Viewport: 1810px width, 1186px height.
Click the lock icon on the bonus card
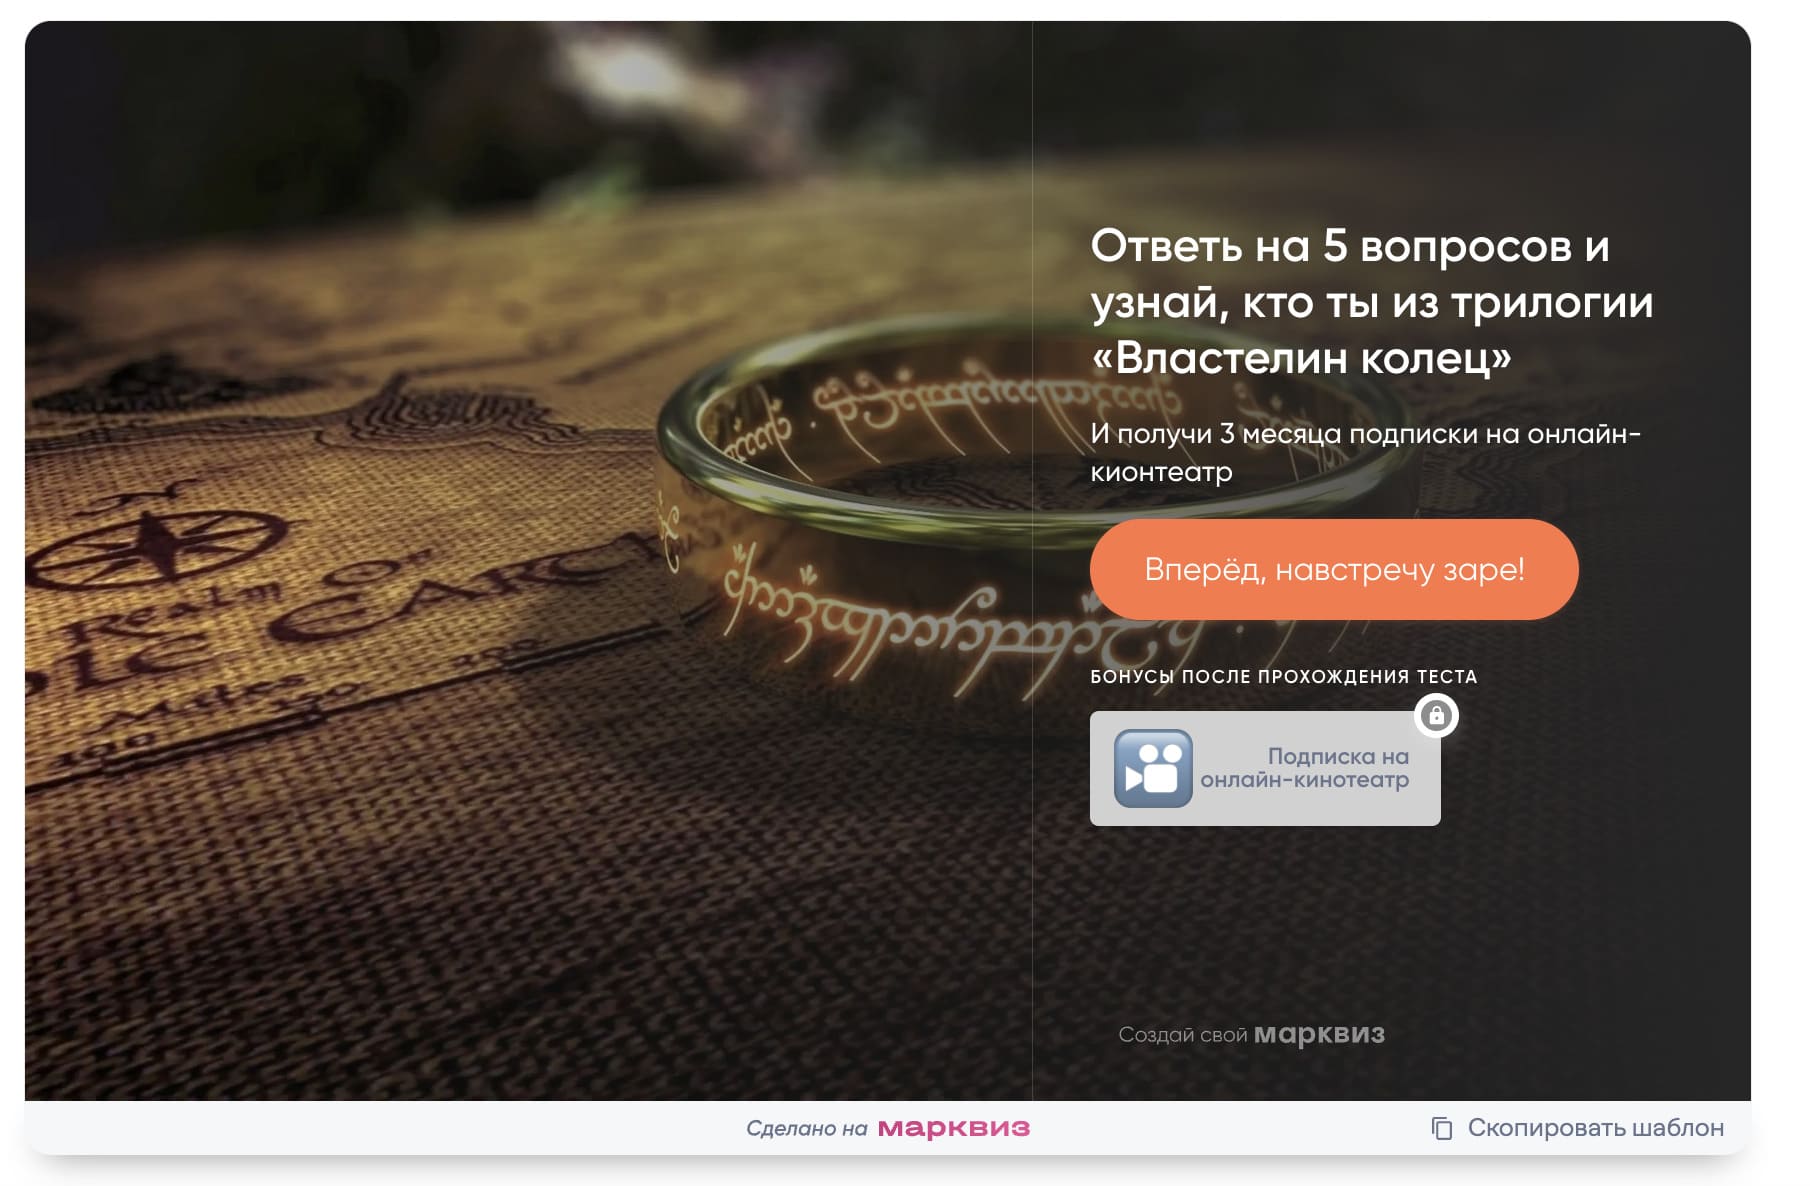pos(1437,716)
